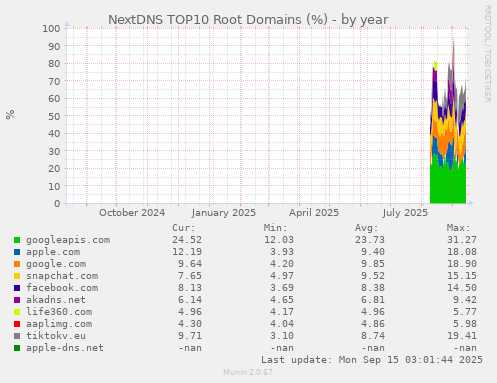This screenshot has height=383, width=497.
Task: Select the life360.com legend label
Action: pyautogui.click(x=59, y=312)
